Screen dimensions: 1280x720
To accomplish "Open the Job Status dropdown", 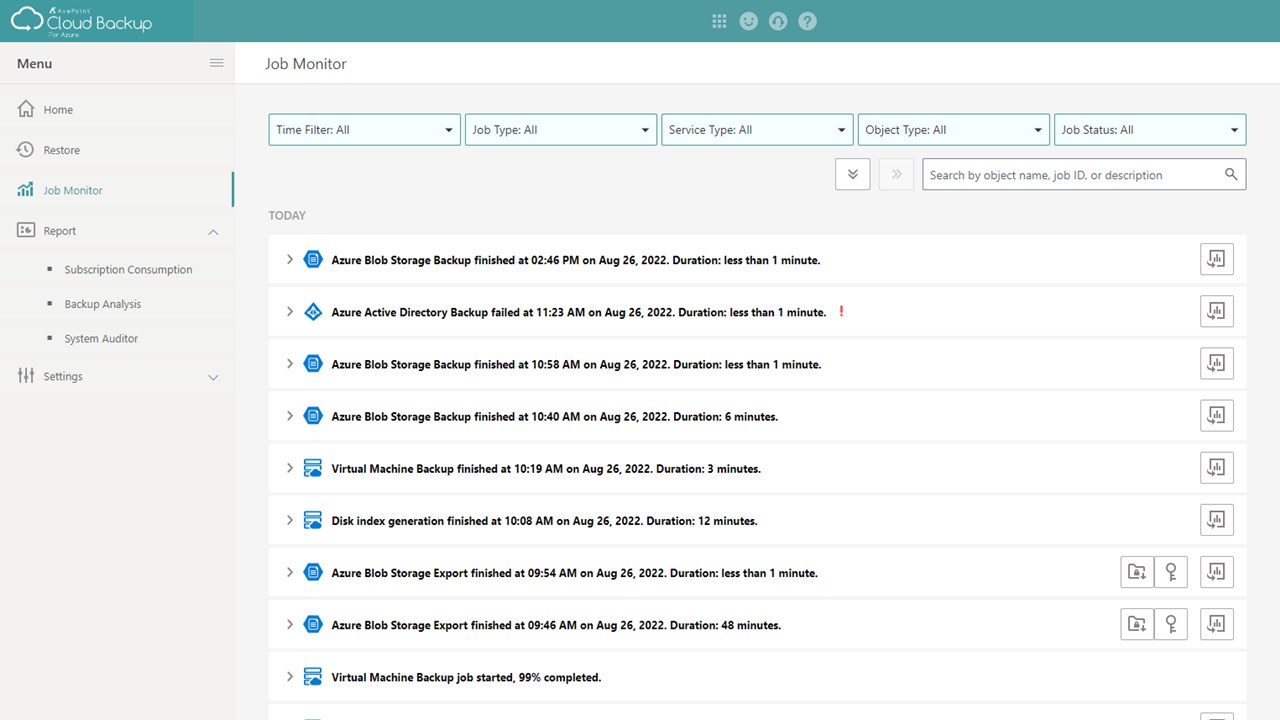I will coord(1150,130).
